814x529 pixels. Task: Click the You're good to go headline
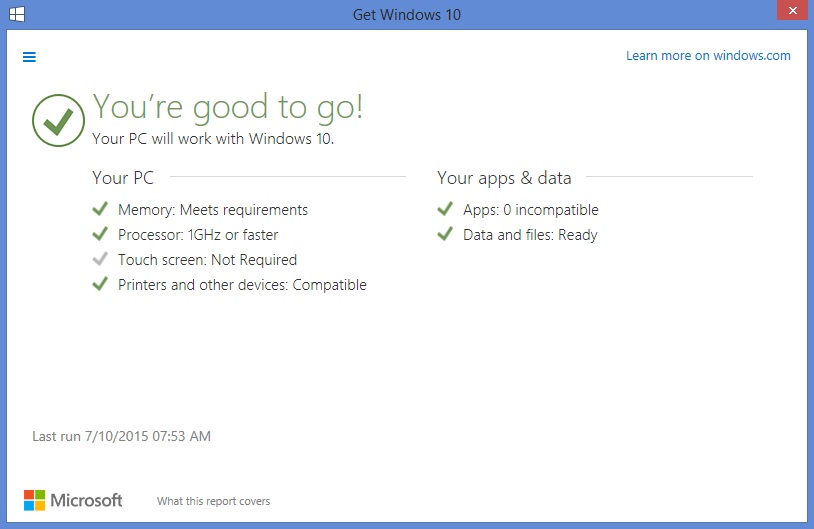(x=228, y=106)
